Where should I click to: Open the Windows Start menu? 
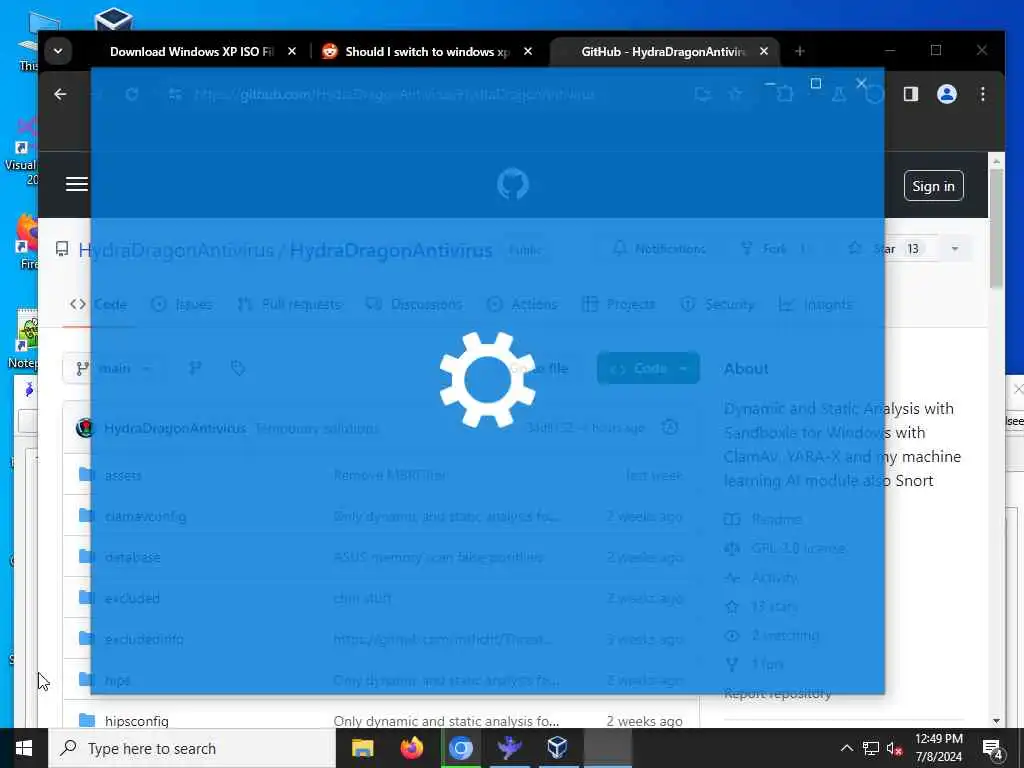[x=24, y=748]
